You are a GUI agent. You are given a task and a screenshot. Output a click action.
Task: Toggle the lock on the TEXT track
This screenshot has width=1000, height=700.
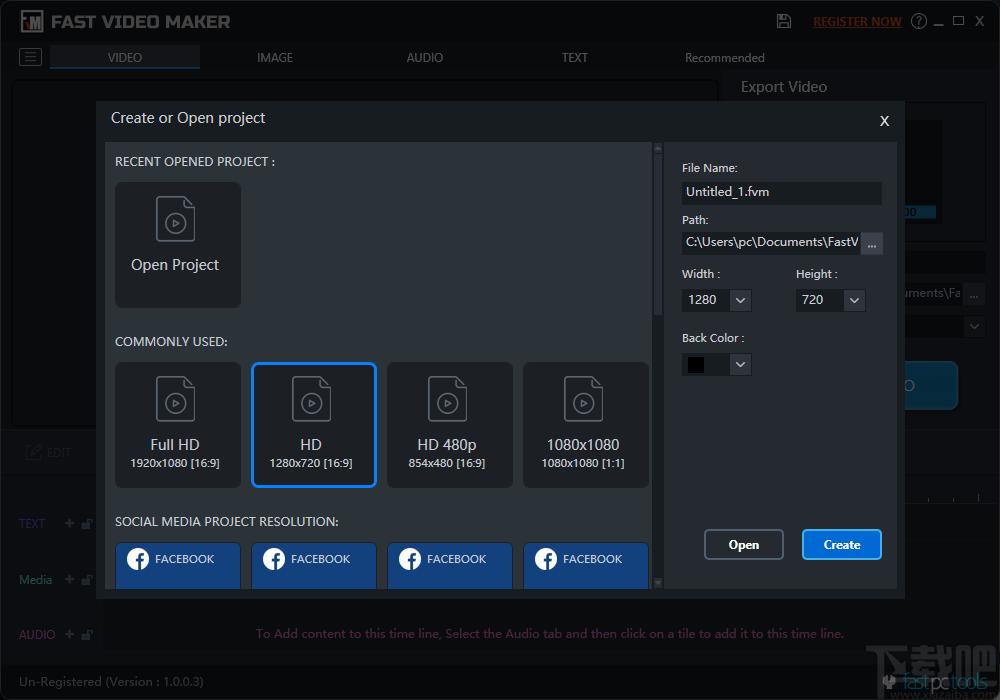coord(87,523)
